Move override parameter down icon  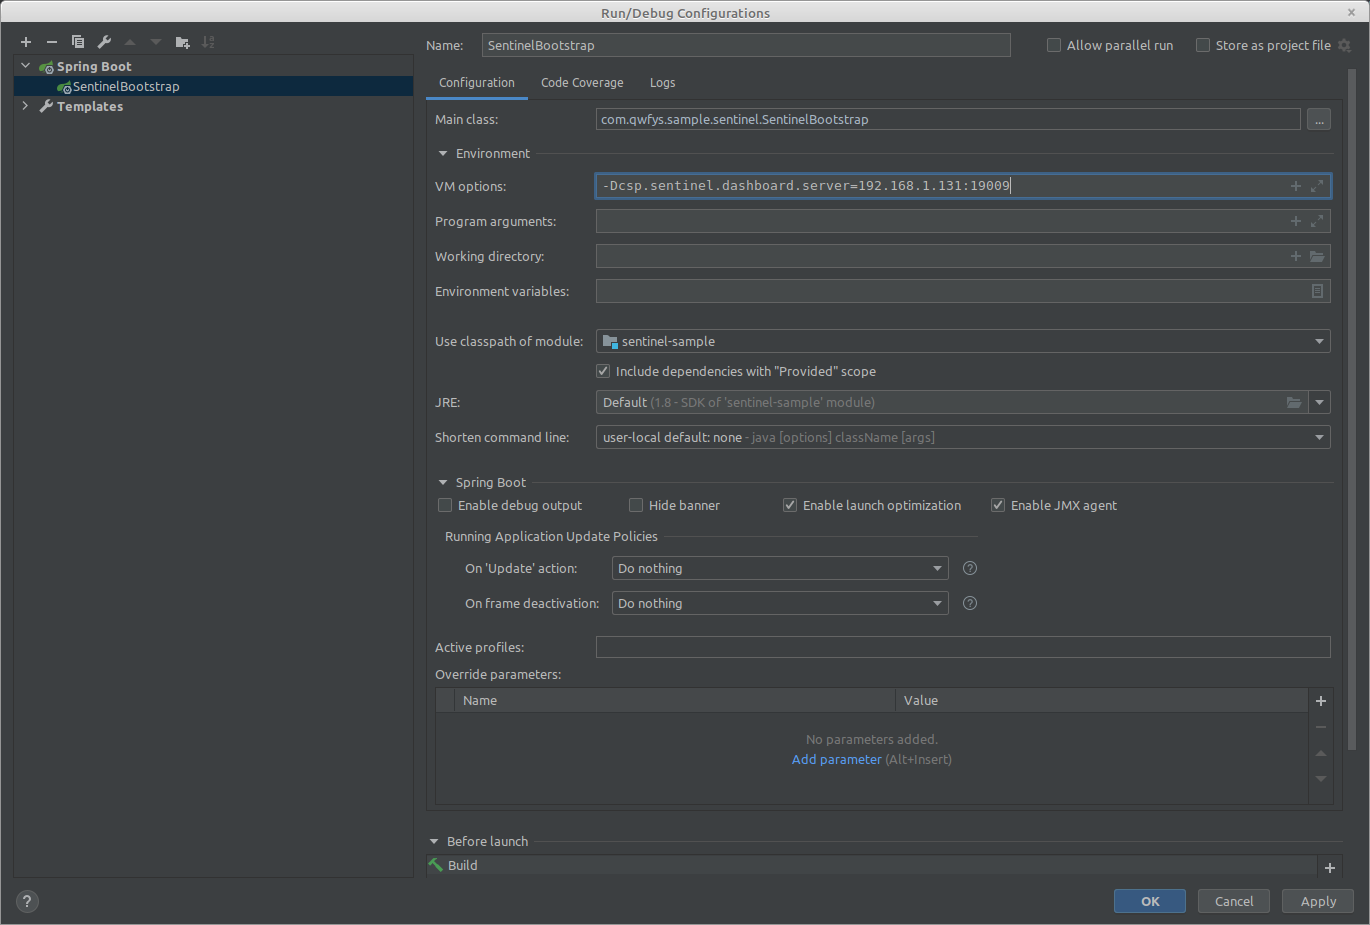(x=1321, y=779)
